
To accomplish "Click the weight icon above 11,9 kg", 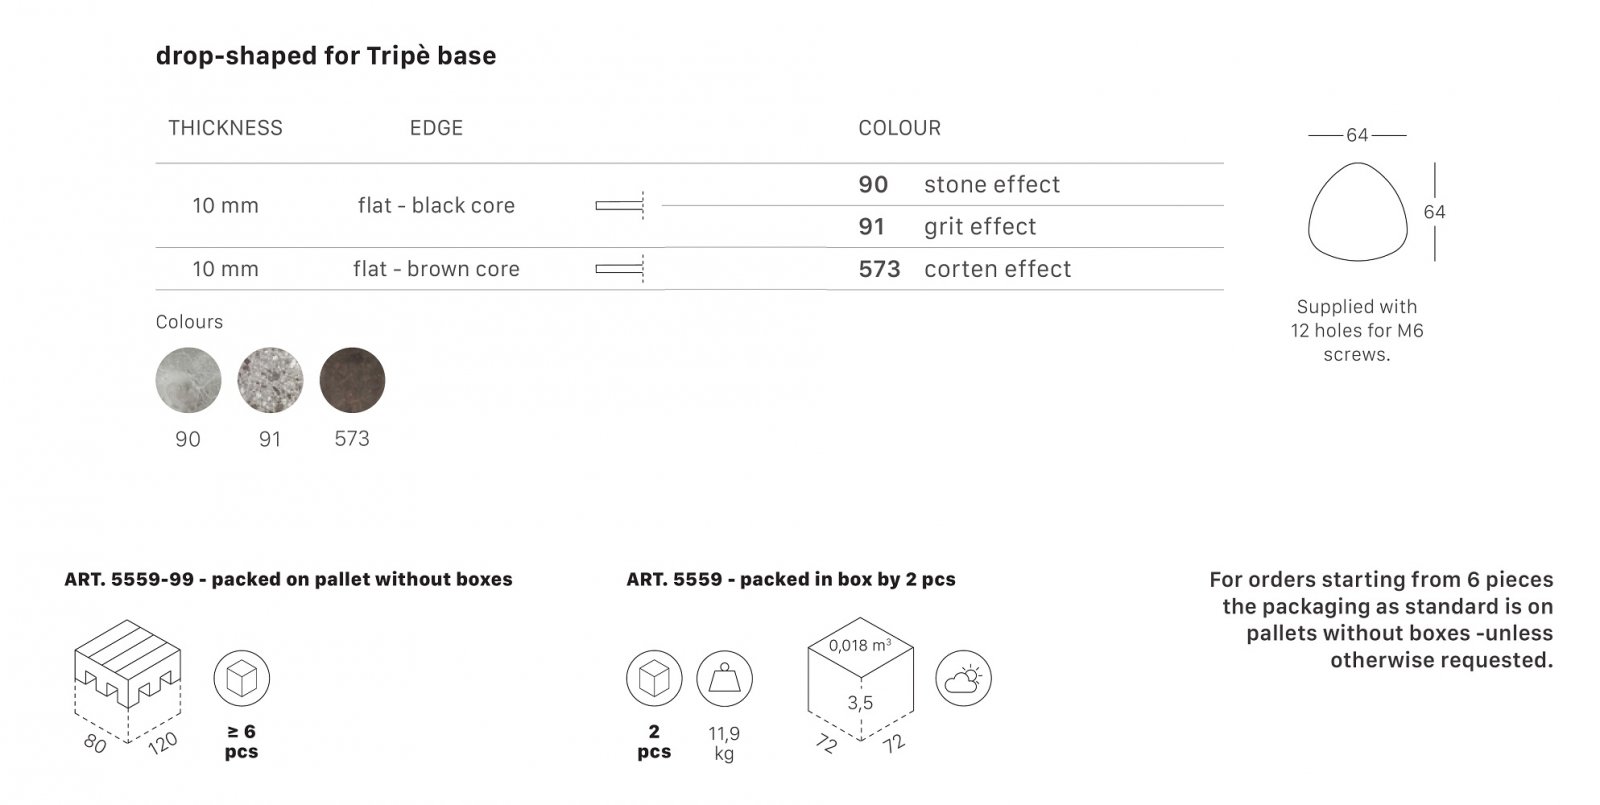I will (x=724, y=678).
